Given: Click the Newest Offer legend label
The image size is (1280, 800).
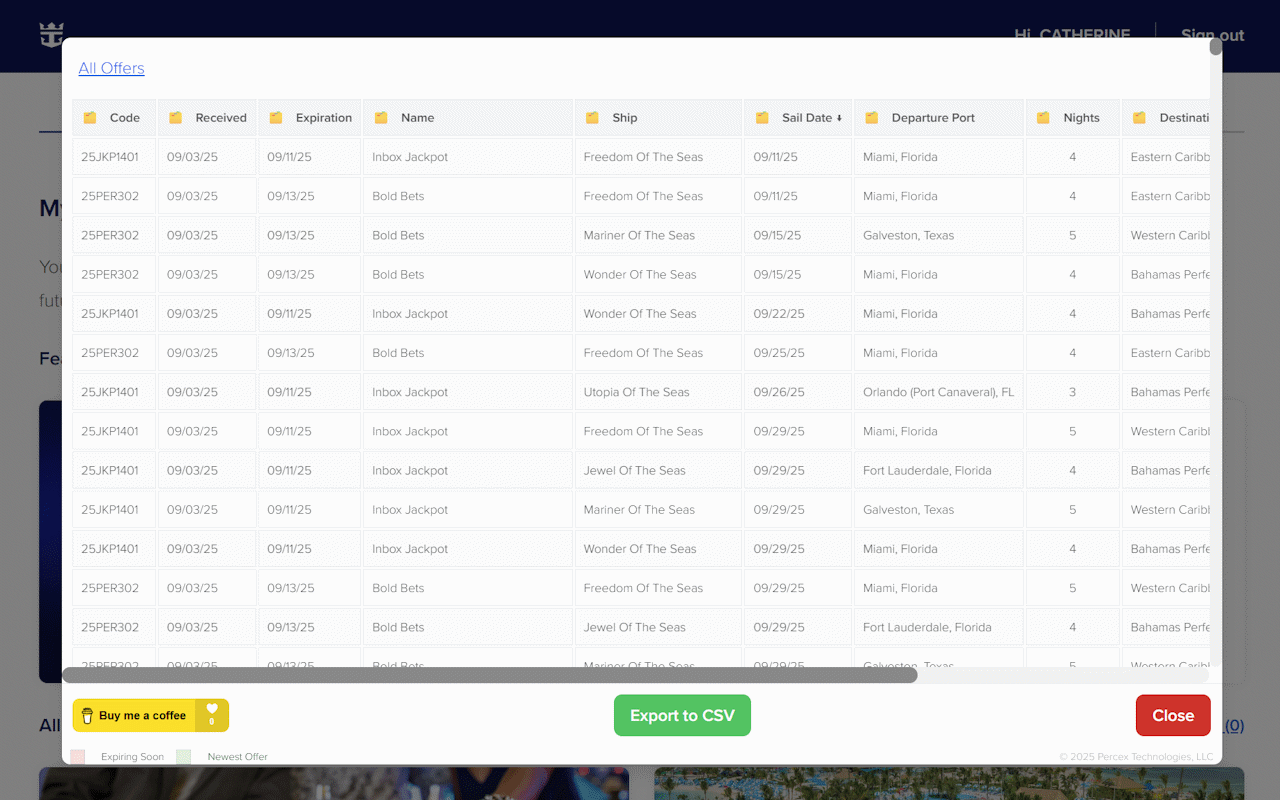Looking at the screenshot, I should click(x=237, y=757).
